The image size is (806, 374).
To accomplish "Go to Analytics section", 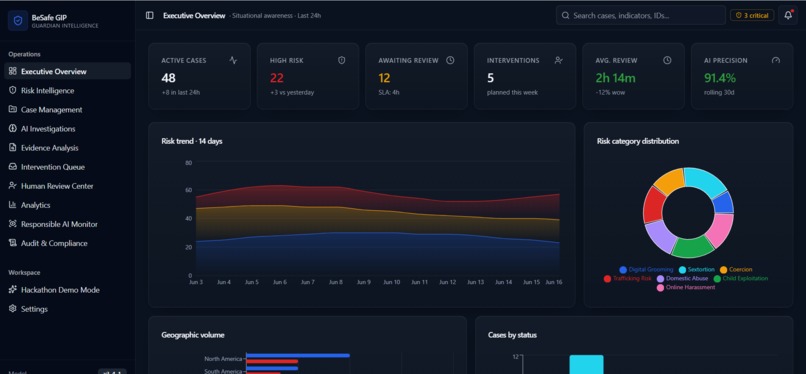I will coord(67,205).
